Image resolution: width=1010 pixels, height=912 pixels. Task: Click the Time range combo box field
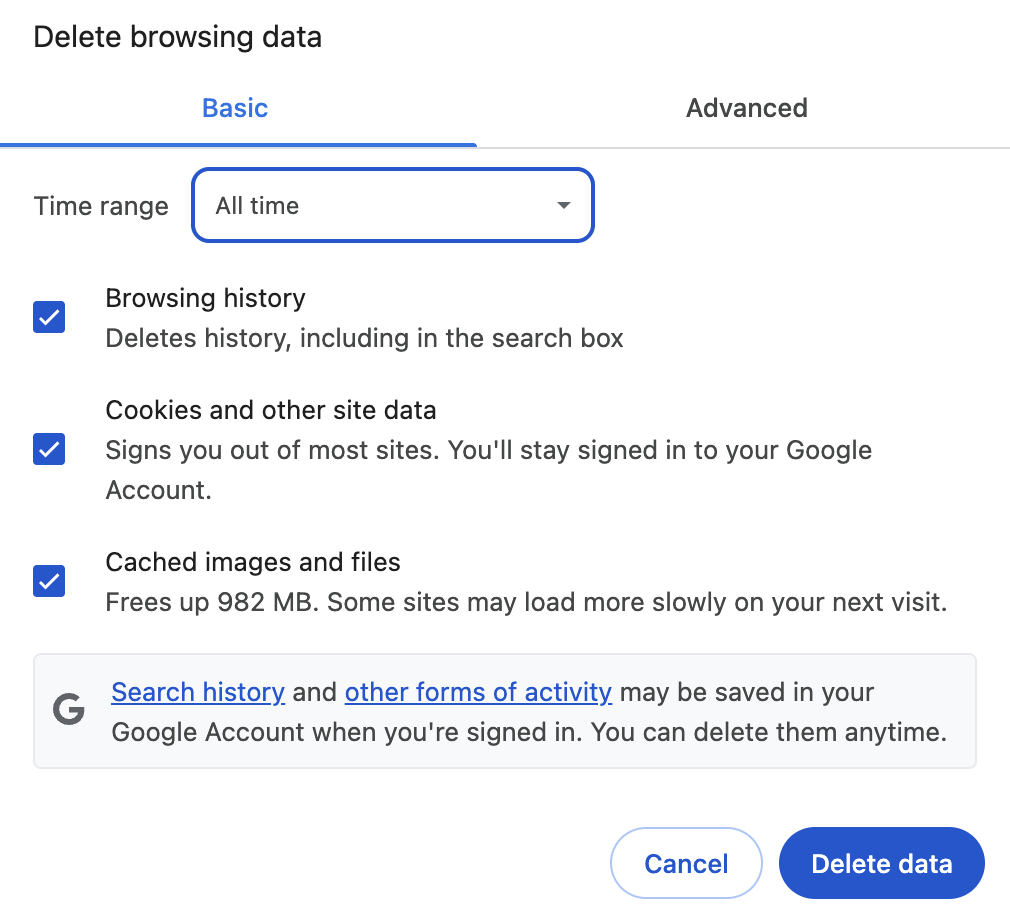click(x=392, y=205)
